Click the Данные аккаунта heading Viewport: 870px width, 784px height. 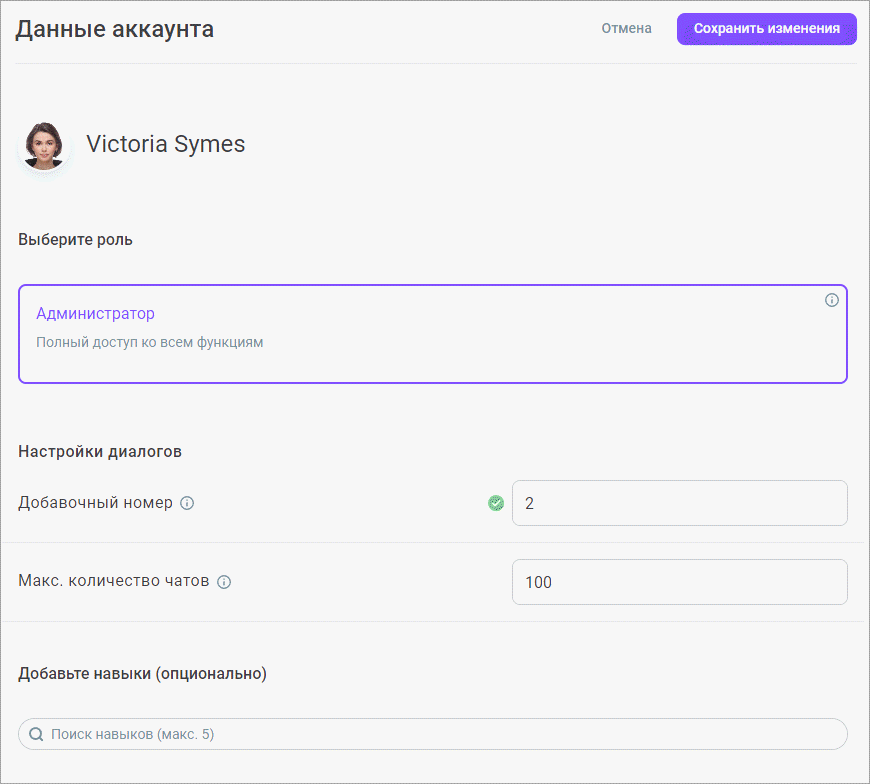tap(114, 29)
